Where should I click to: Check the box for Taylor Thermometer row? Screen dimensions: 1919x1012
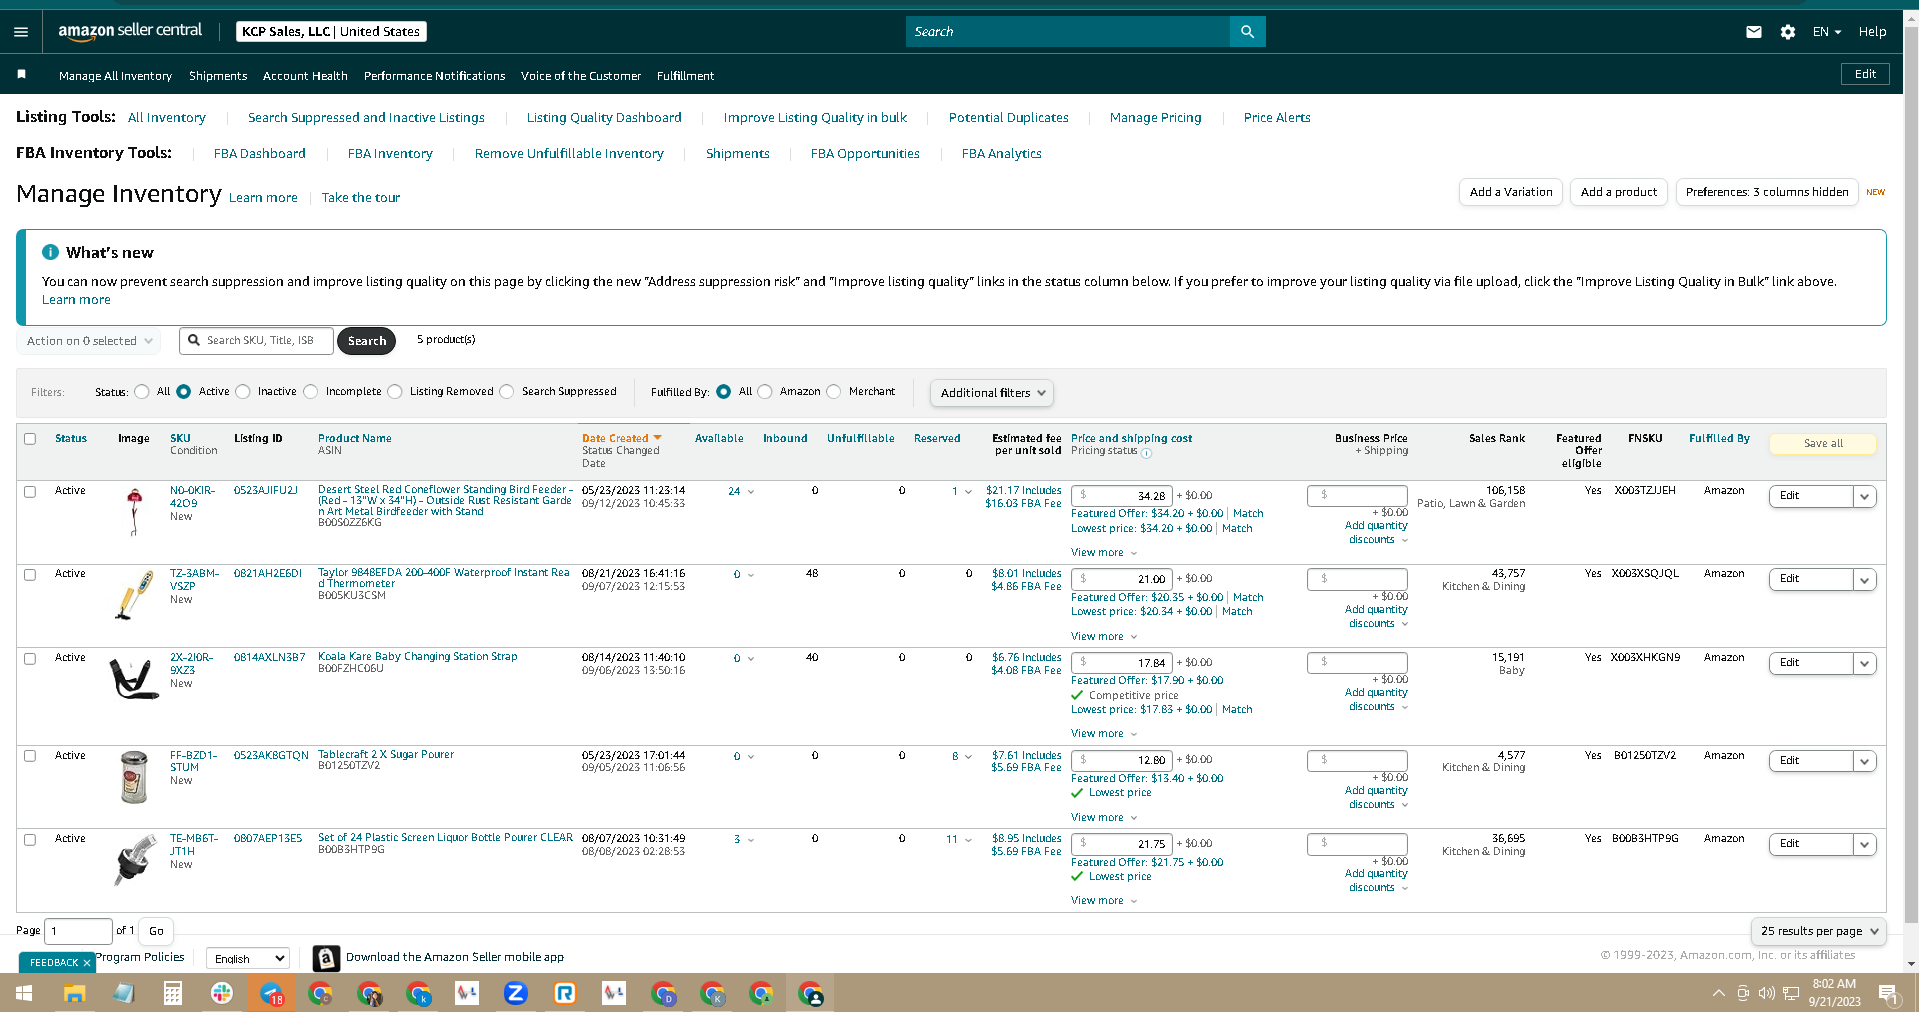30,575
